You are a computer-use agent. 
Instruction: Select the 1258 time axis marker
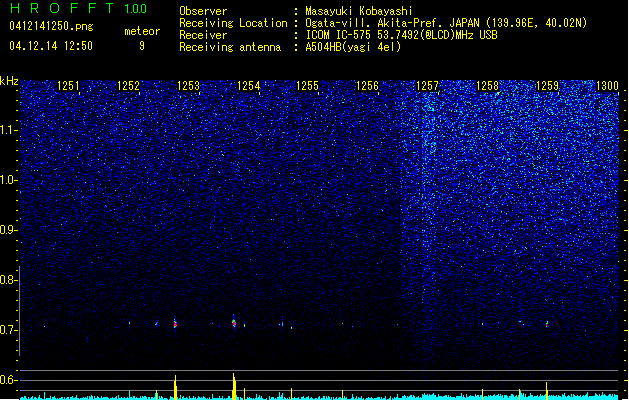(x=487, y=86)
